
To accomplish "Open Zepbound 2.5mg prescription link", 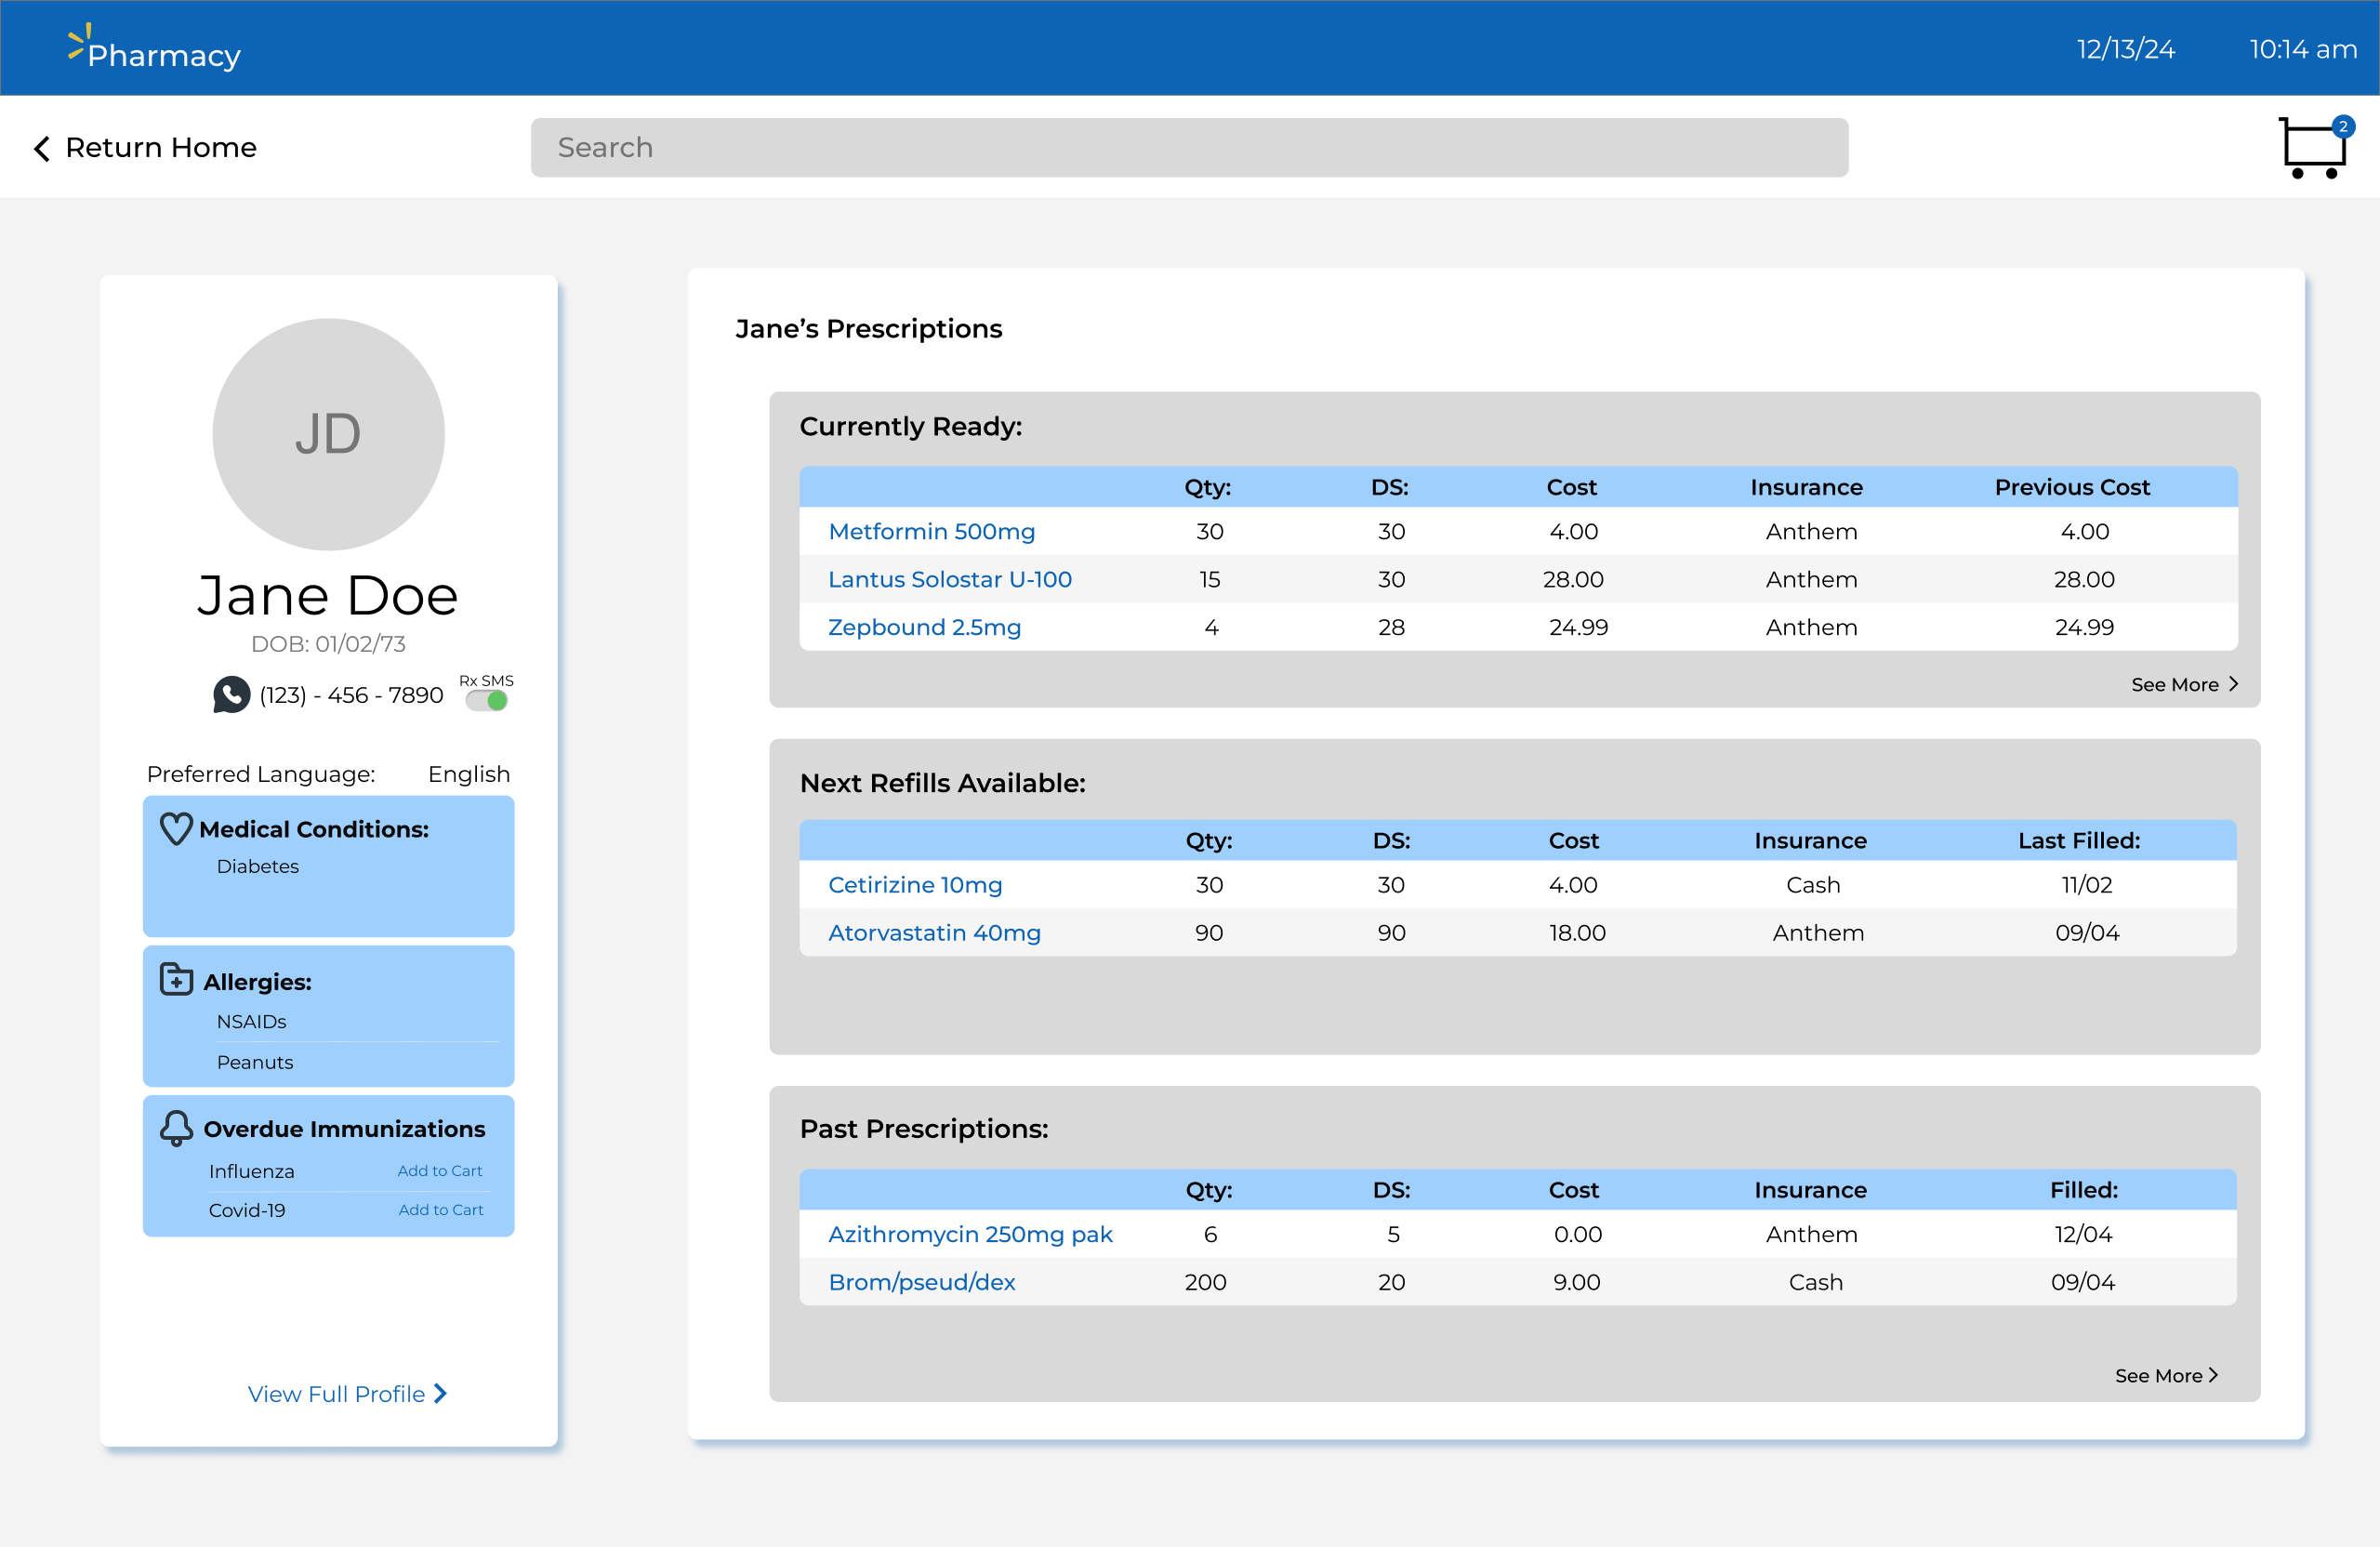I will (924, 627).
